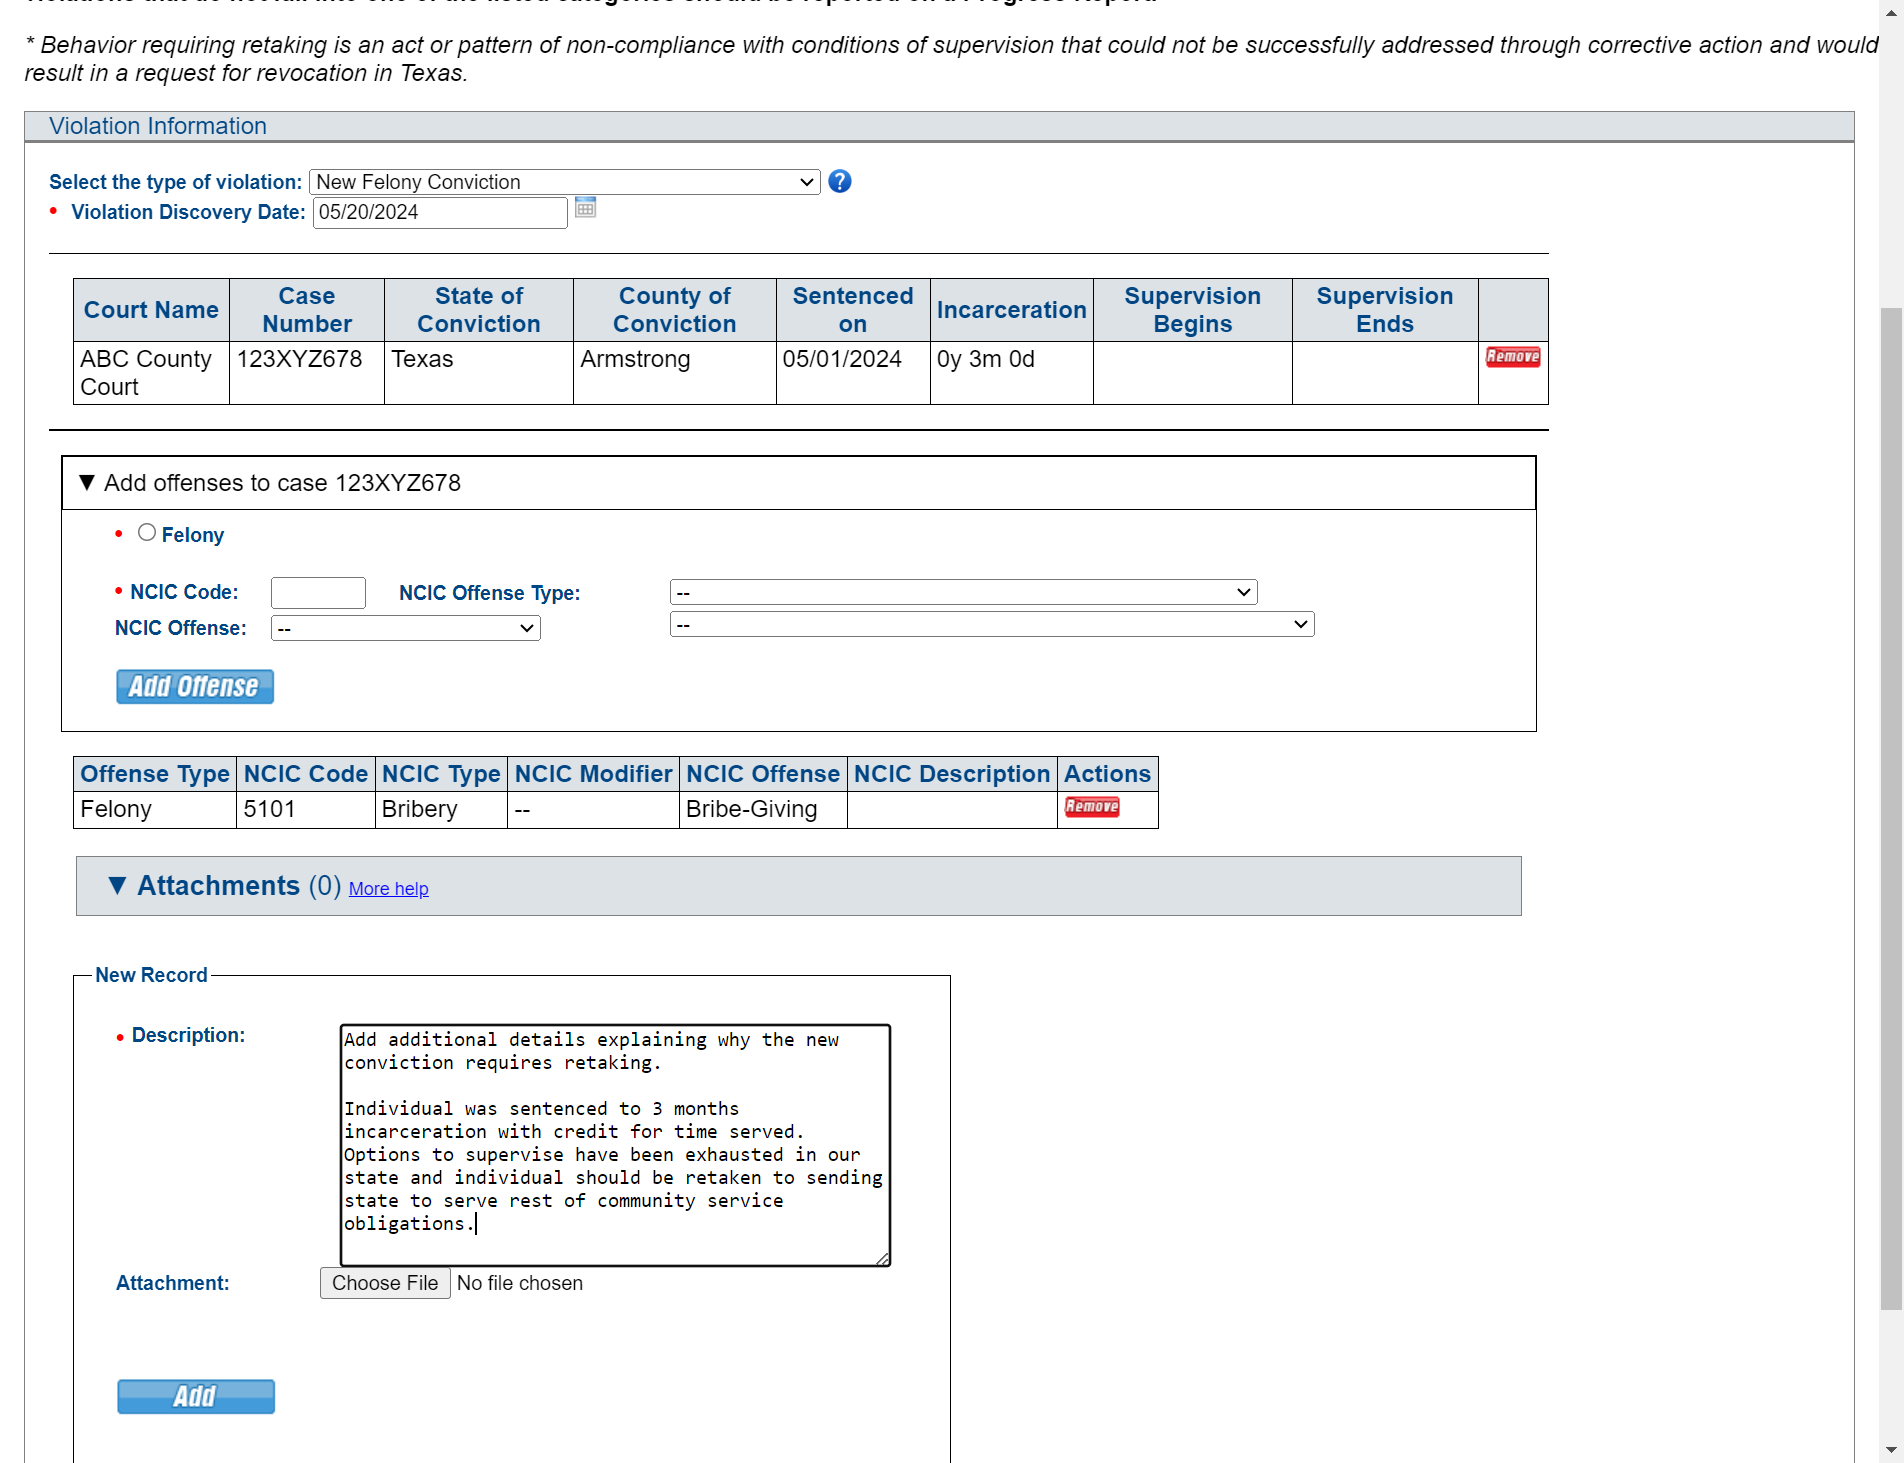
Task: Open the NCIC Offense Type dropdown
Action: 963,592
